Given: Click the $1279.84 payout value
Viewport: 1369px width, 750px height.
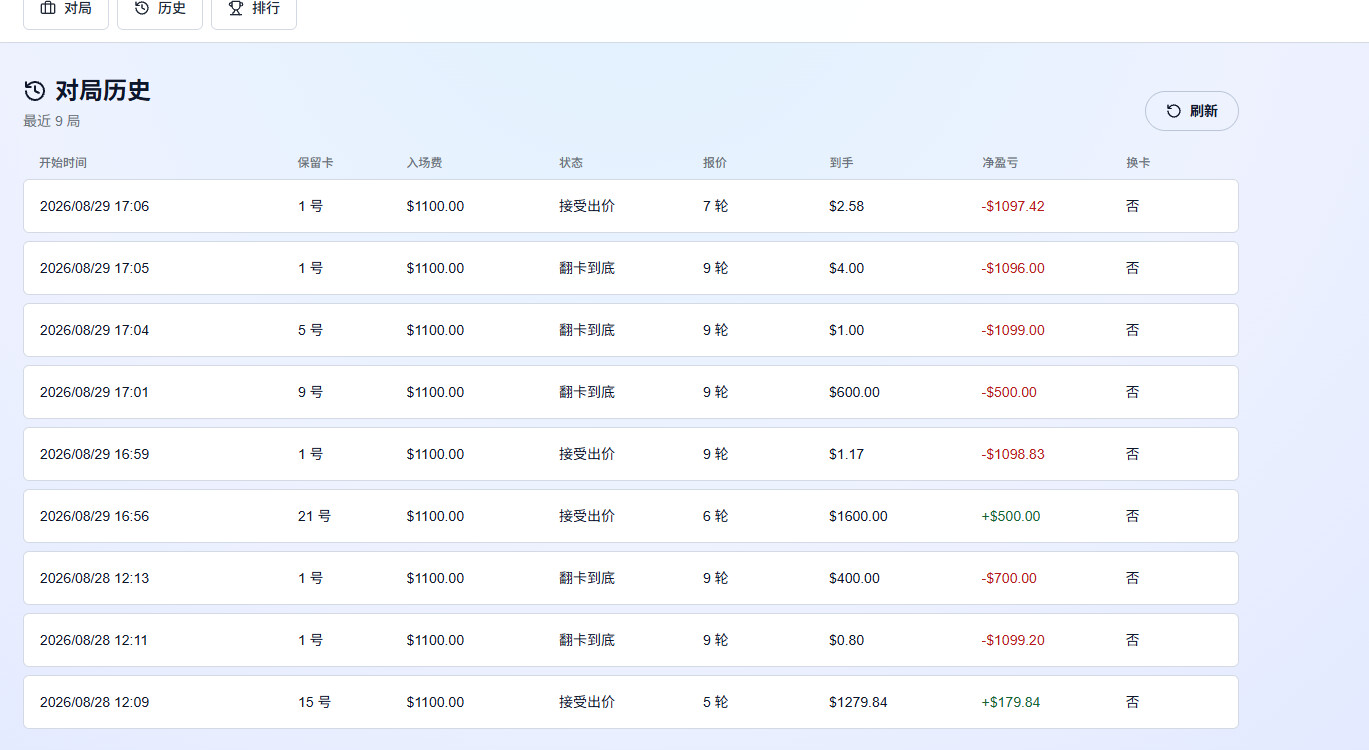Looking at the screenshot, I should coord(858,702).
